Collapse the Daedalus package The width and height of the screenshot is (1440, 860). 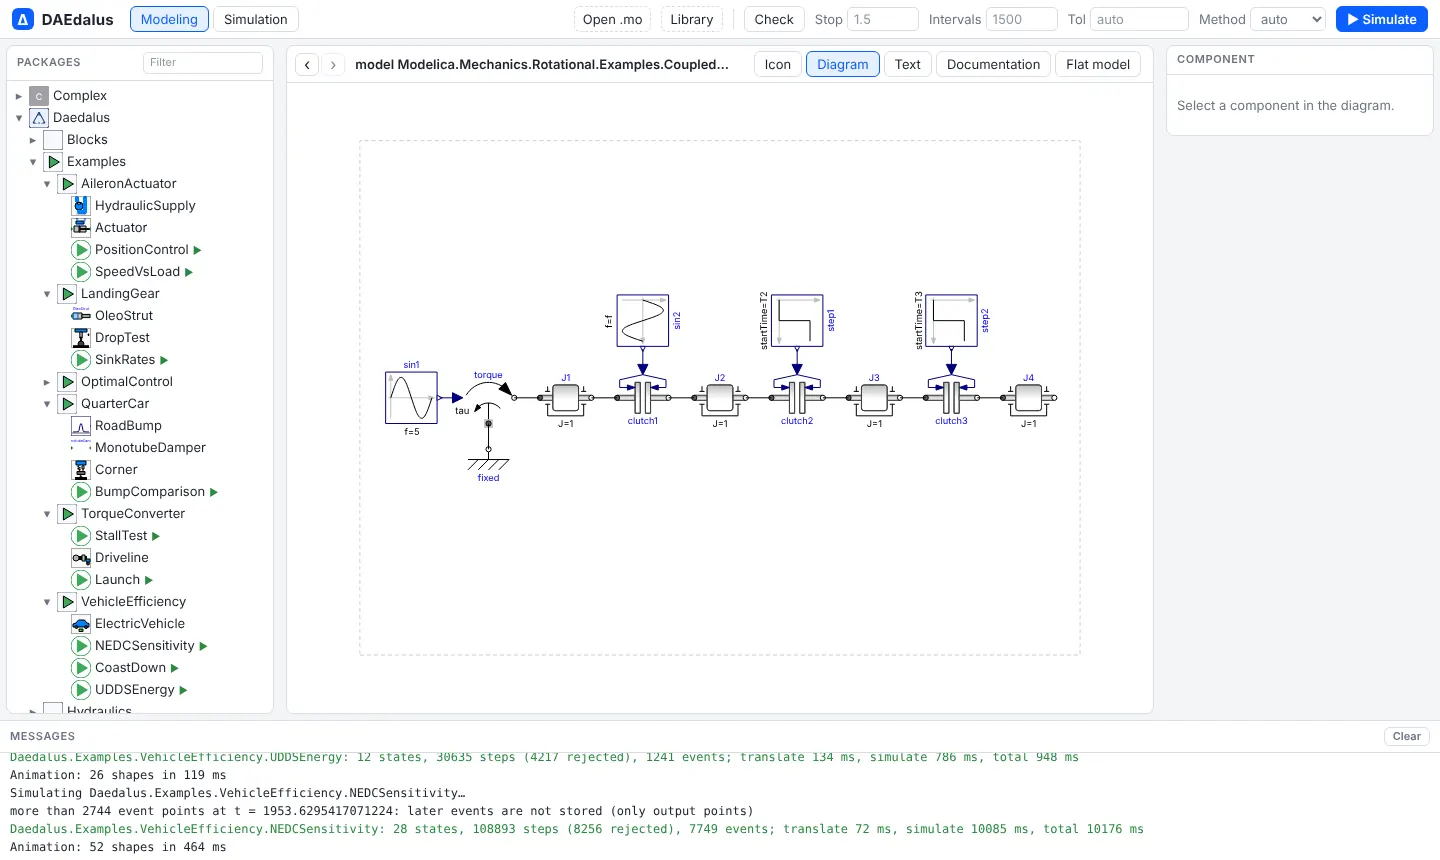point(19,118)
